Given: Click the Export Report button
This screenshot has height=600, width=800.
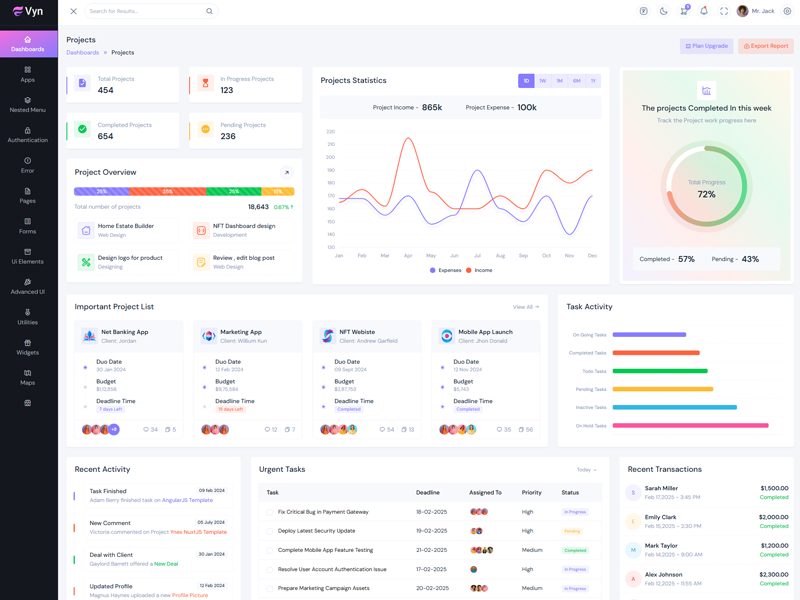Looking at the screenshot, I should (766, 46).
